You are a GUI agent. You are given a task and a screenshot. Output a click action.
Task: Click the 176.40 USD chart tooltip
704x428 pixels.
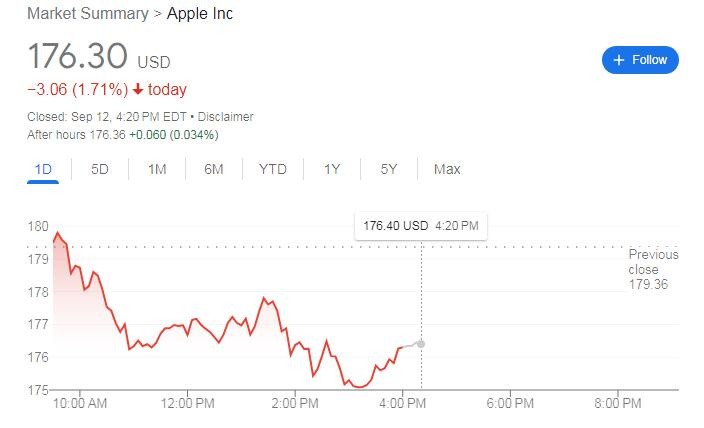420,226
